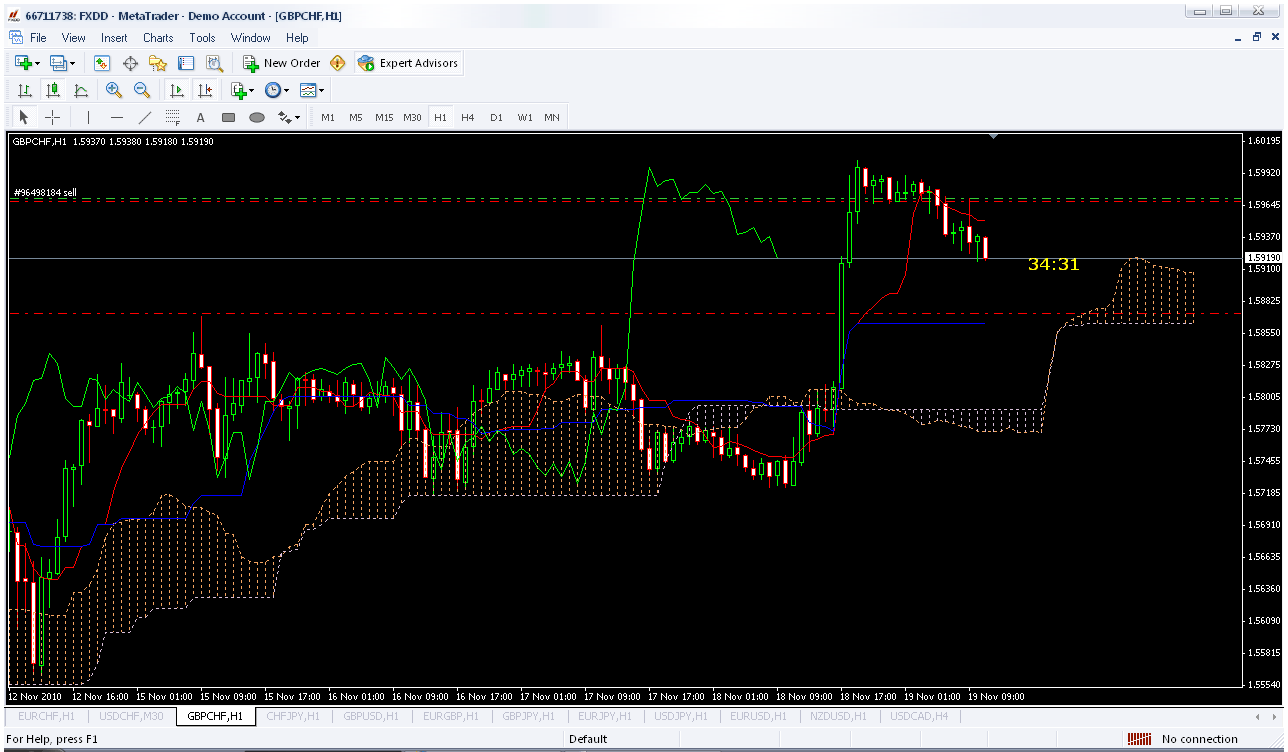
Task: Select the Text tool (A)
Action: [200, 117]
